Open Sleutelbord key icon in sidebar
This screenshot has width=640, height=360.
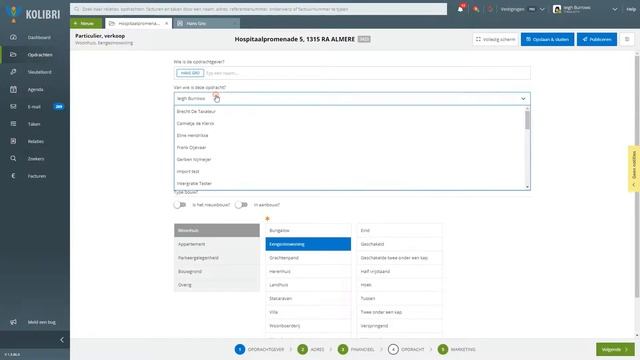13,72
